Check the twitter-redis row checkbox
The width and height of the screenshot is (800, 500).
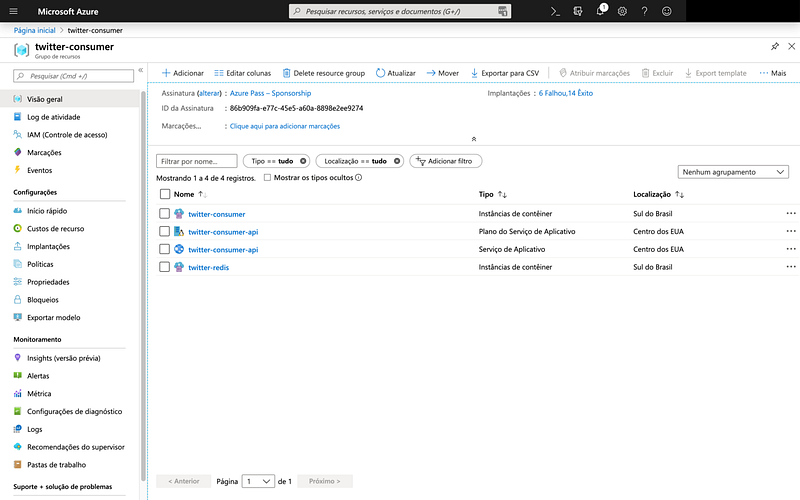[164, 267]
